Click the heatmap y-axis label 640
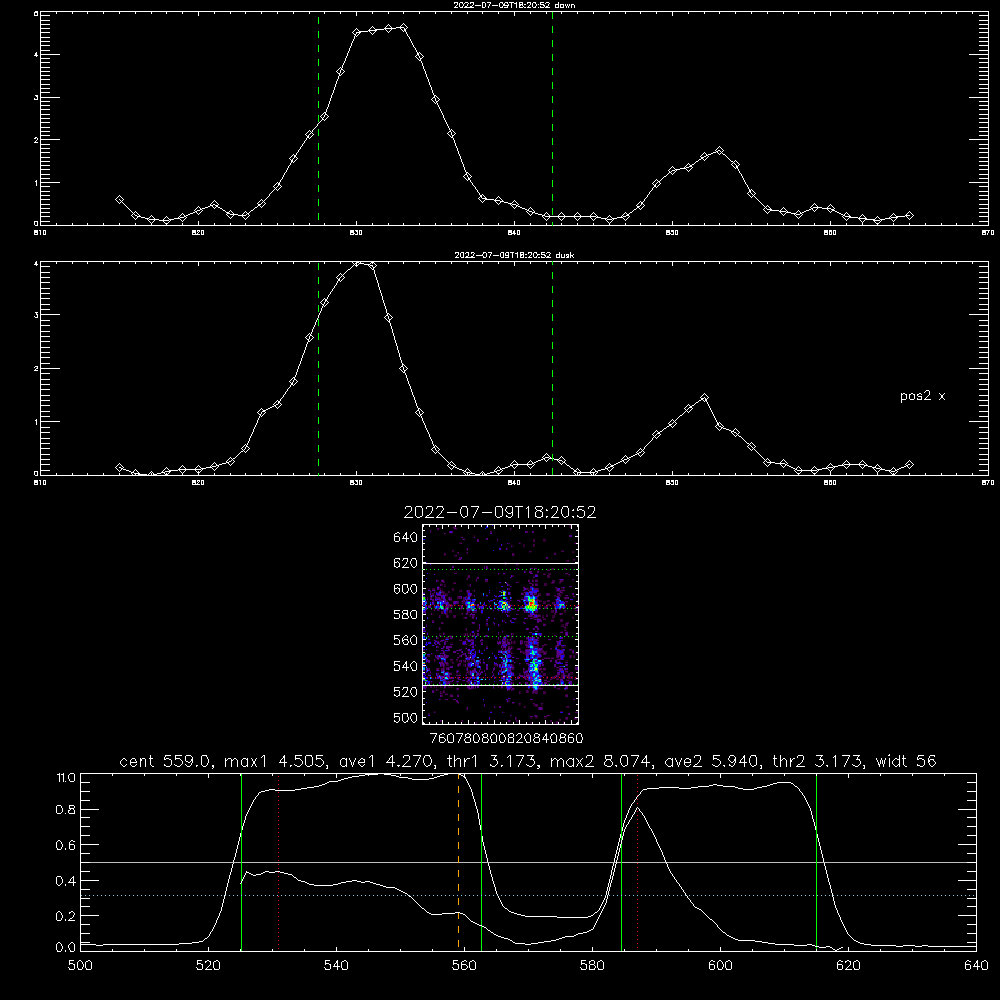This screenshot has height=1000, width=1000. (x=406, y=538)
